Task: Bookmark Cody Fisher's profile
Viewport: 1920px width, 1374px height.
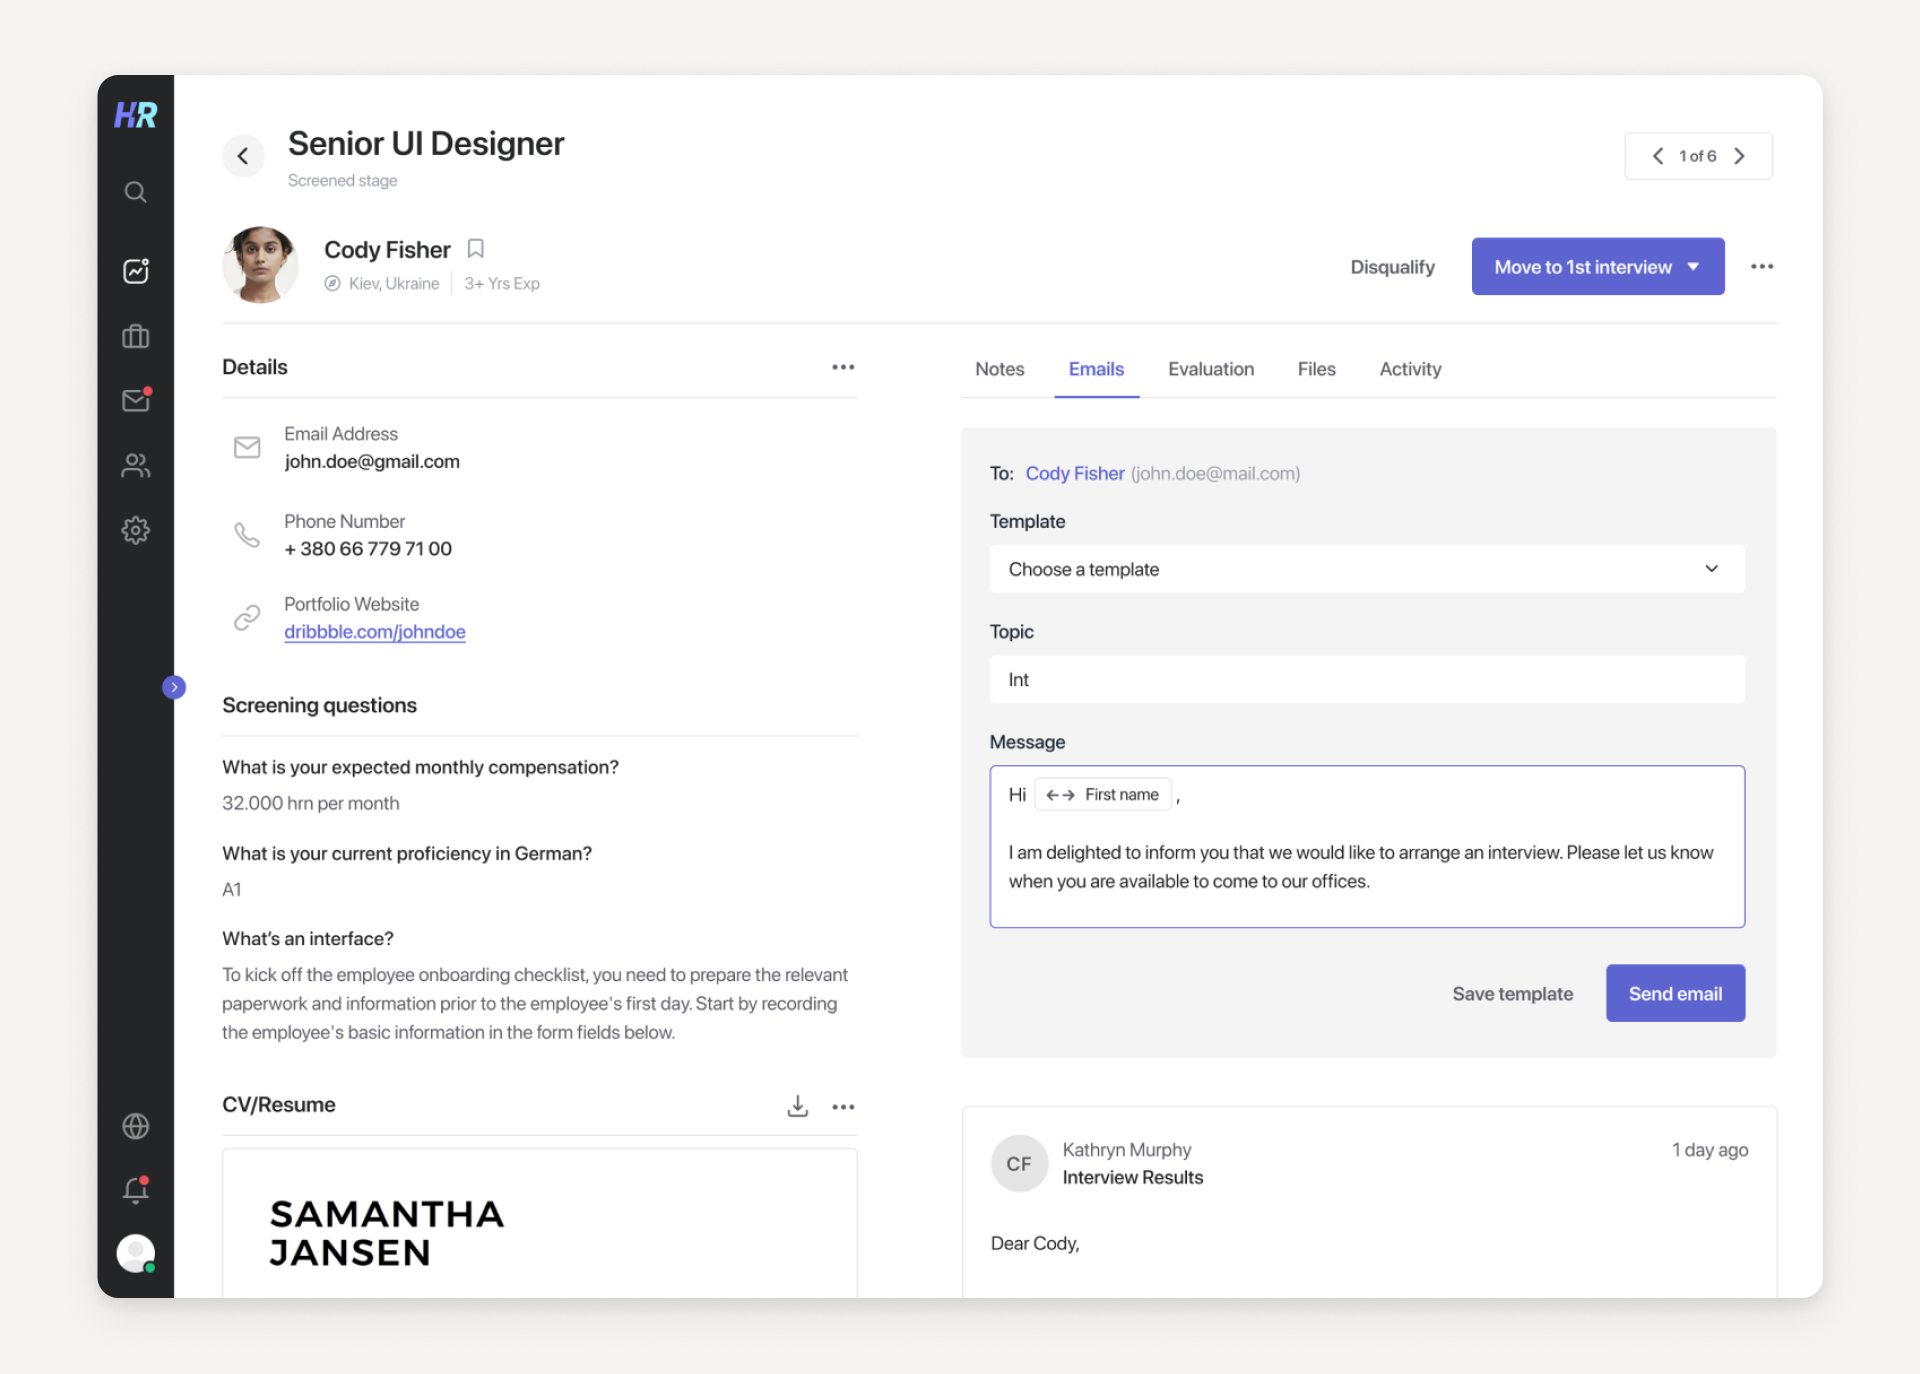Action: (x=475, y=248)
